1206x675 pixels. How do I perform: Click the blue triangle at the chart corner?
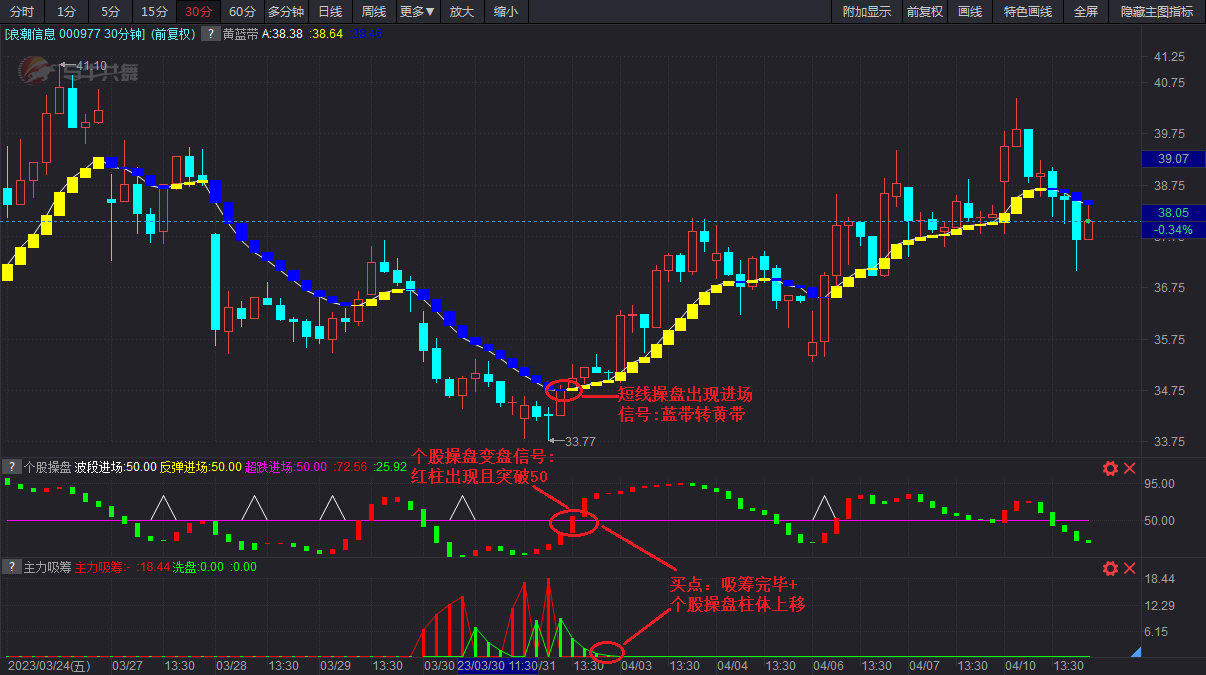pyautogui.click(x=1135, y=652)
